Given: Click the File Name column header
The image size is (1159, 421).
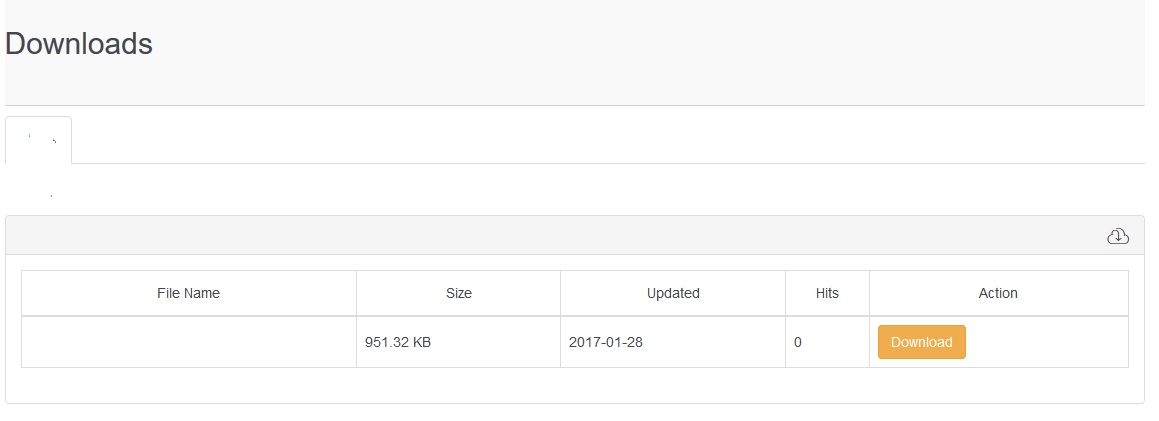Looking at the screenshot, I should click(x=188, y=293).
